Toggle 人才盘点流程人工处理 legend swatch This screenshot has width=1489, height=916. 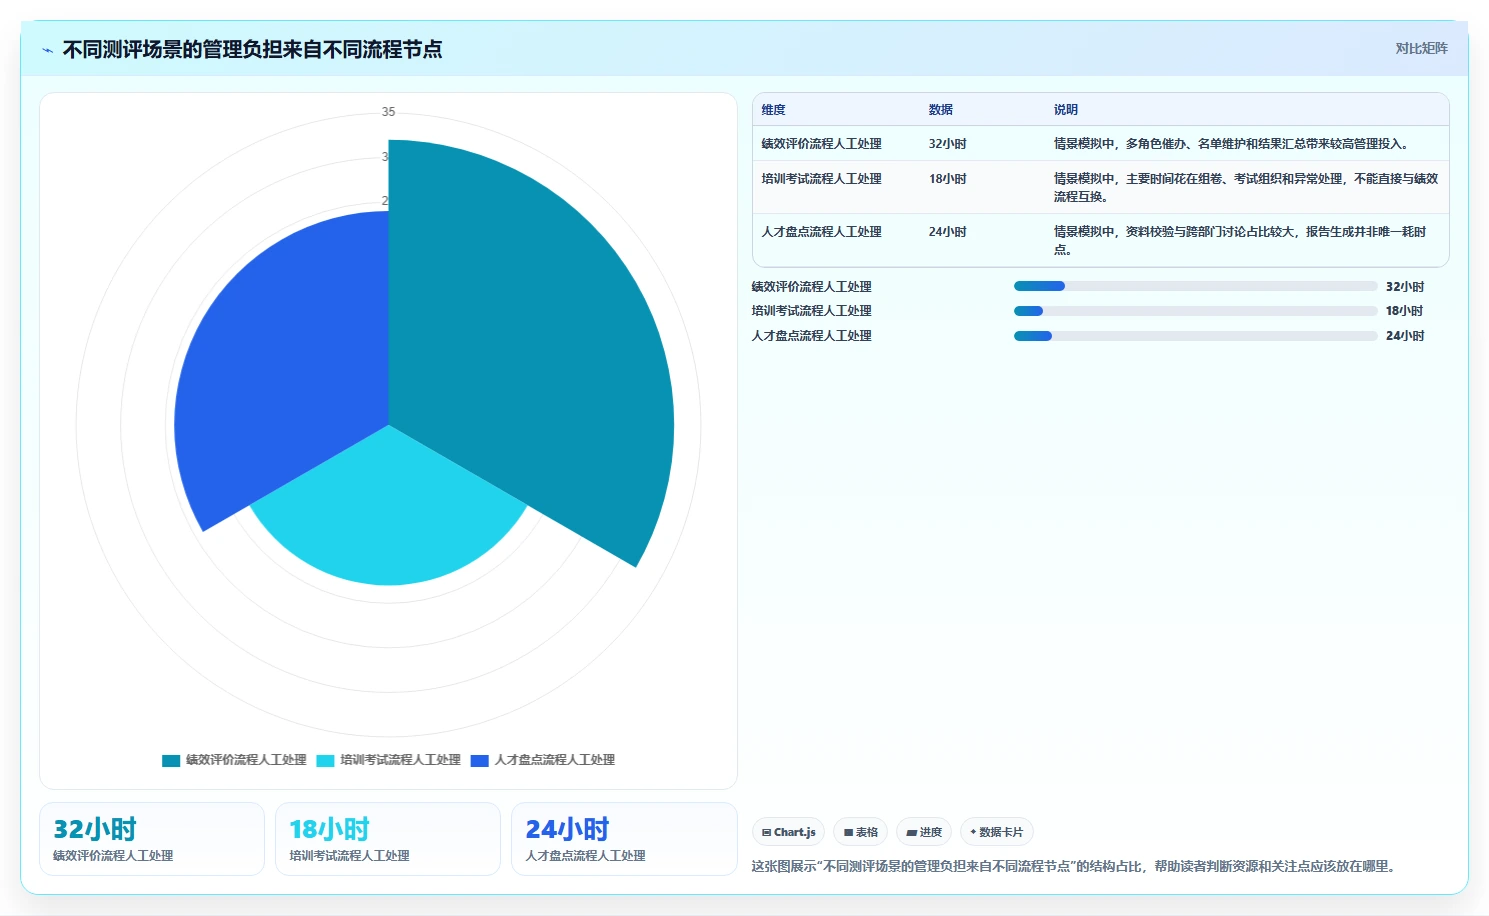pyautogui.click(x=480, y=760)
